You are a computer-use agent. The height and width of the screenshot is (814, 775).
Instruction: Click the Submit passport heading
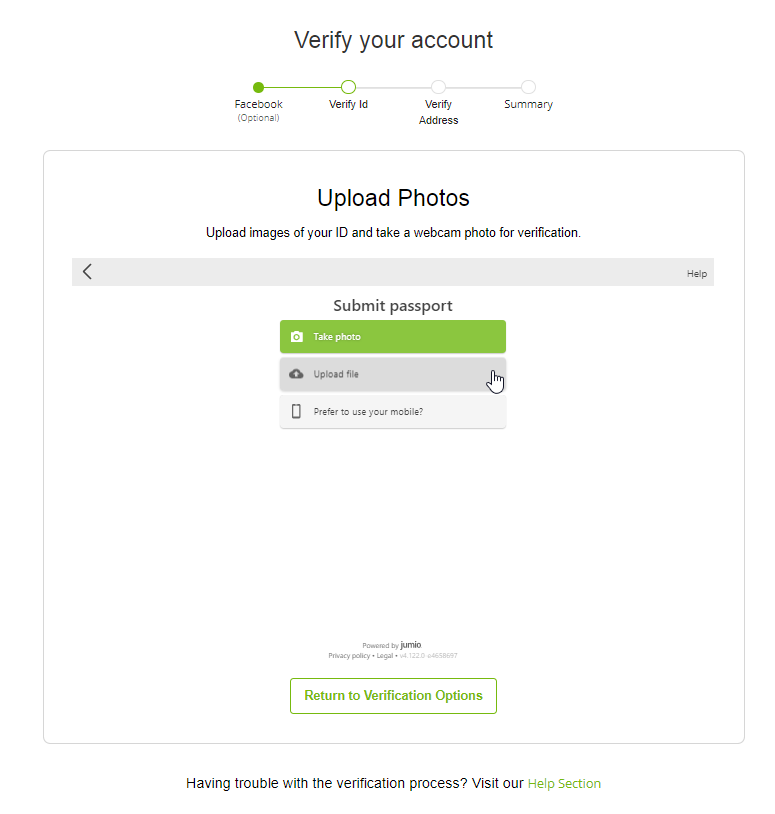click(x=392, y=305)
